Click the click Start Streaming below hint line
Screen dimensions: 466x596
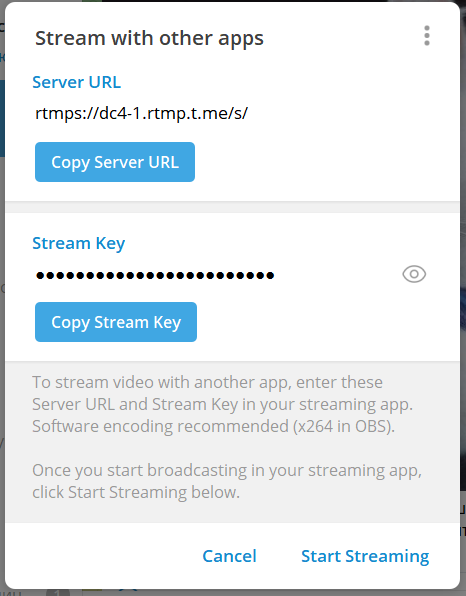pos(136,492)
